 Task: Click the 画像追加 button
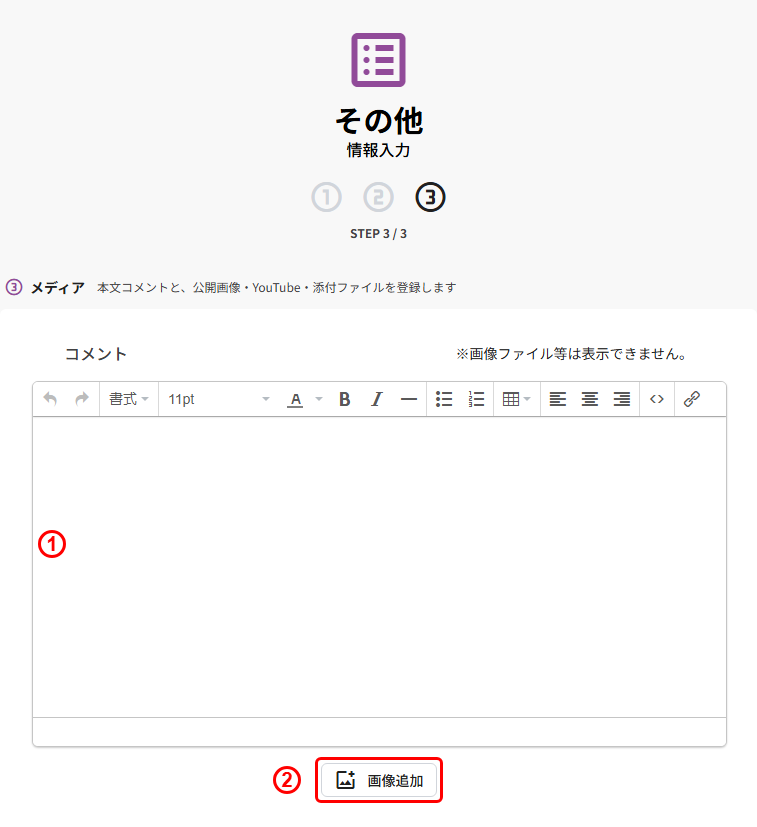tap(379, 780)
